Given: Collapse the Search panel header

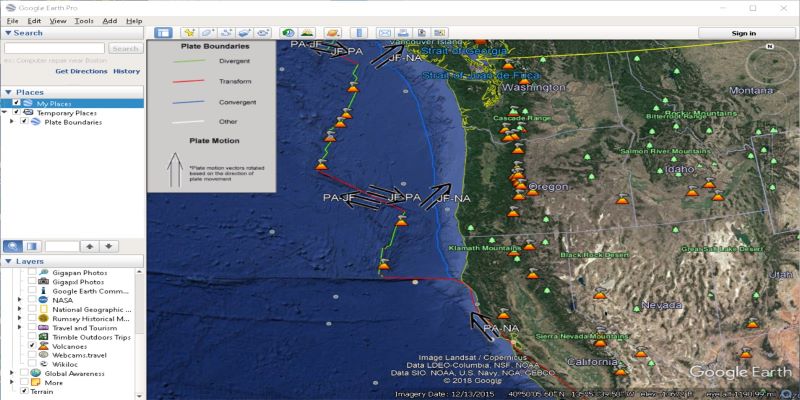Looking at the screenshot, I should point(8,33).
